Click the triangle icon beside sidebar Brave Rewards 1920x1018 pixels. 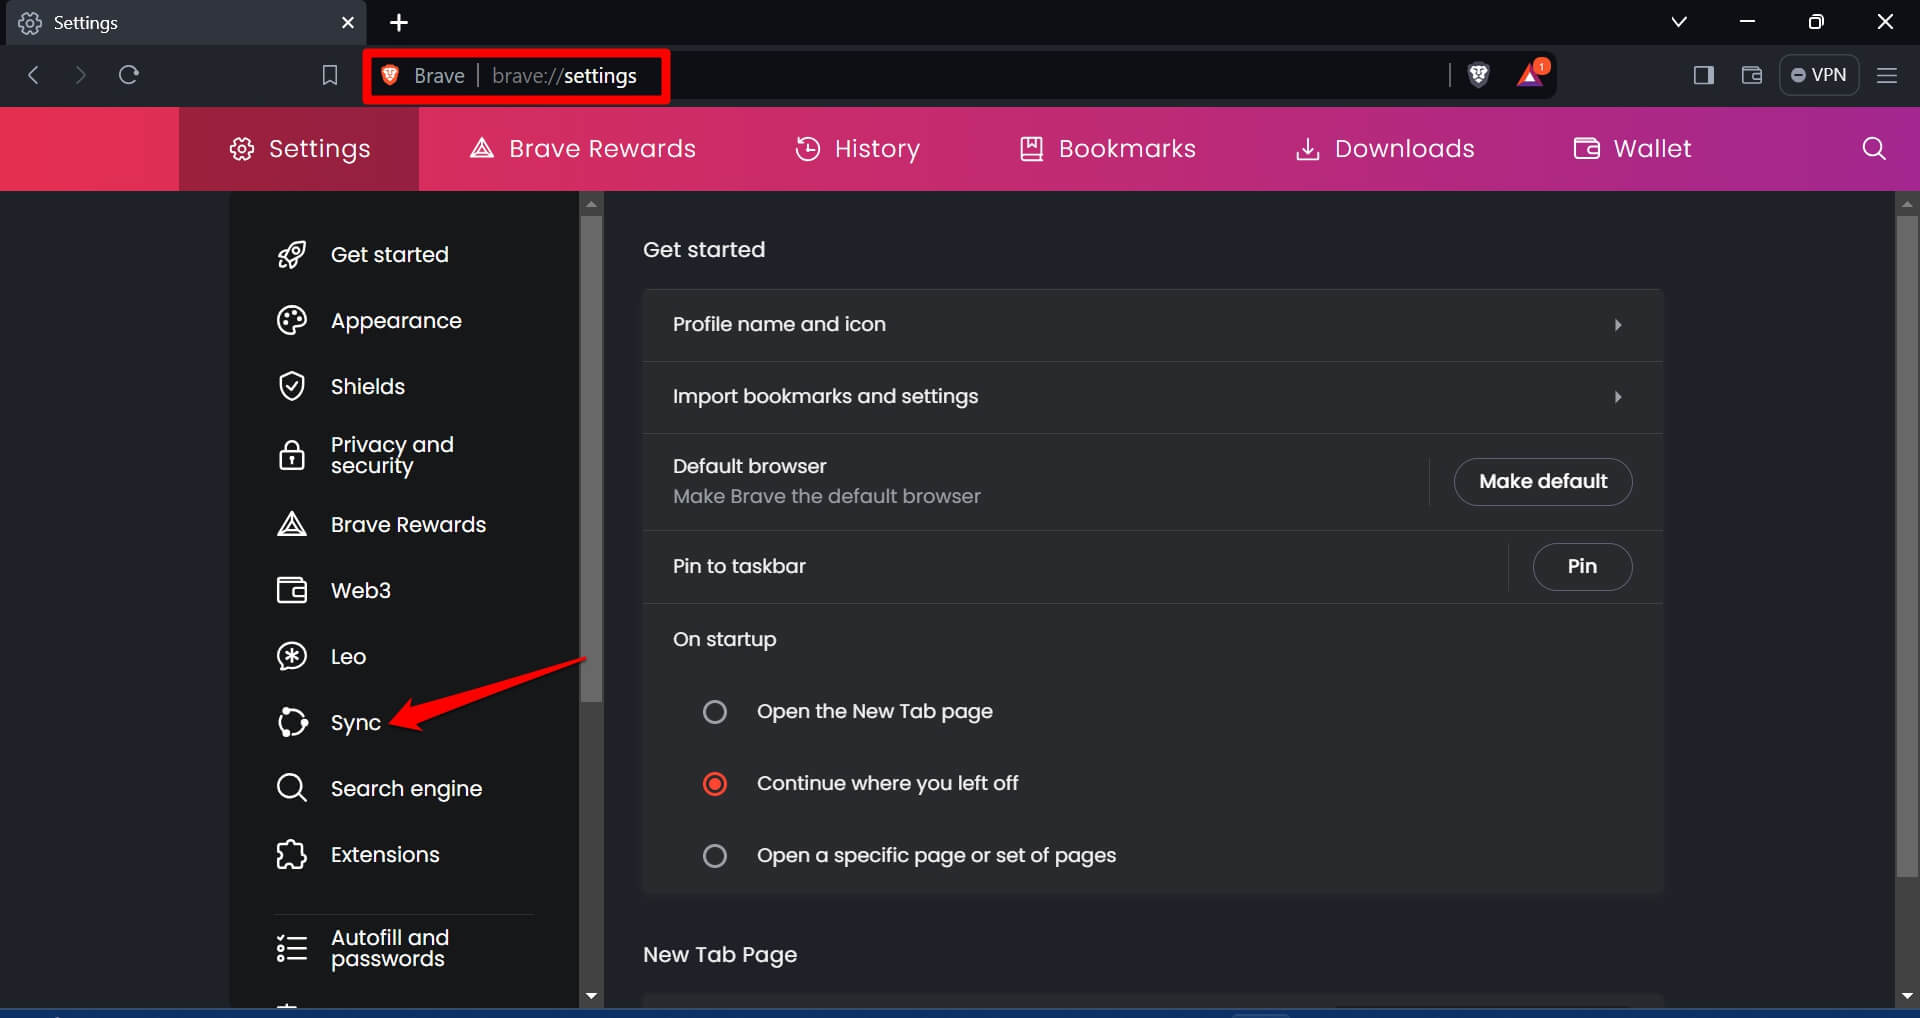[x=292, y=524]
